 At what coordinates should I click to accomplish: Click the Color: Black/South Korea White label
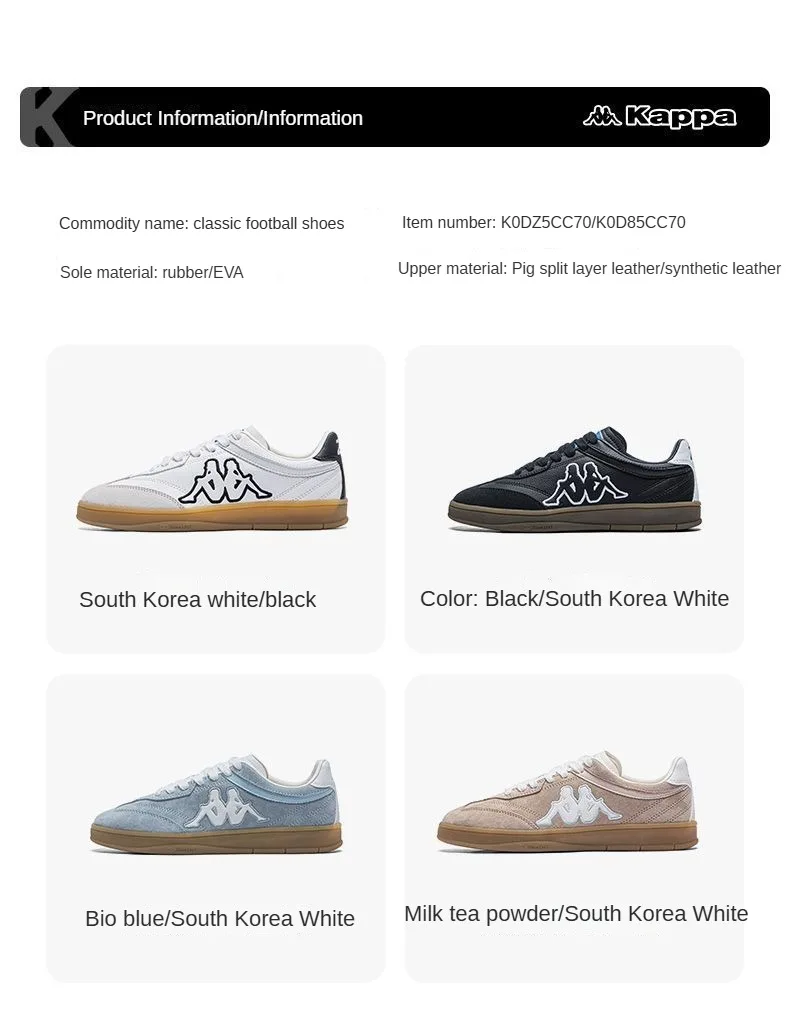pyautogui.click(x=574, y=598)
